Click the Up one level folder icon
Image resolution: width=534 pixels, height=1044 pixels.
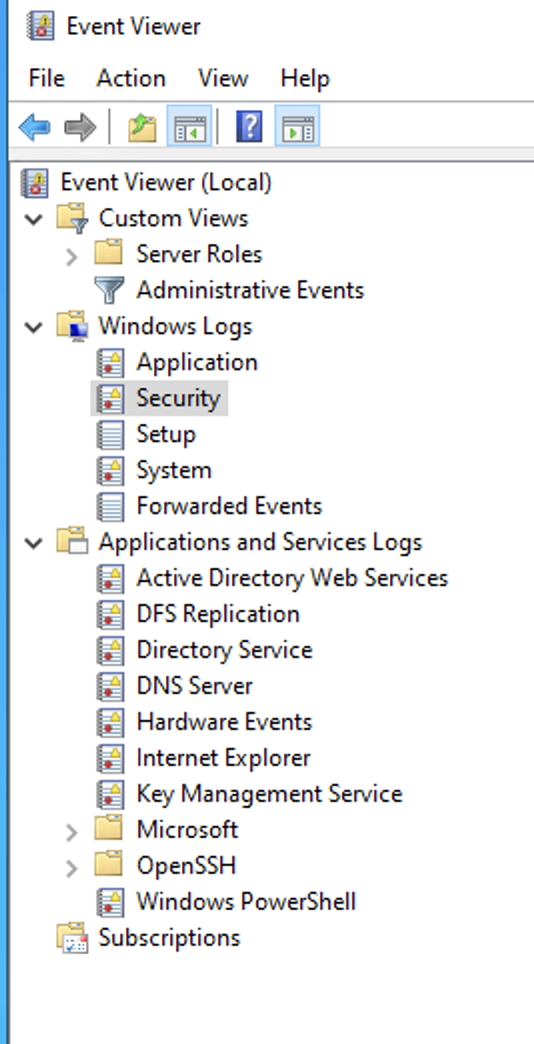pyautogui.click(x=142, y=127)
